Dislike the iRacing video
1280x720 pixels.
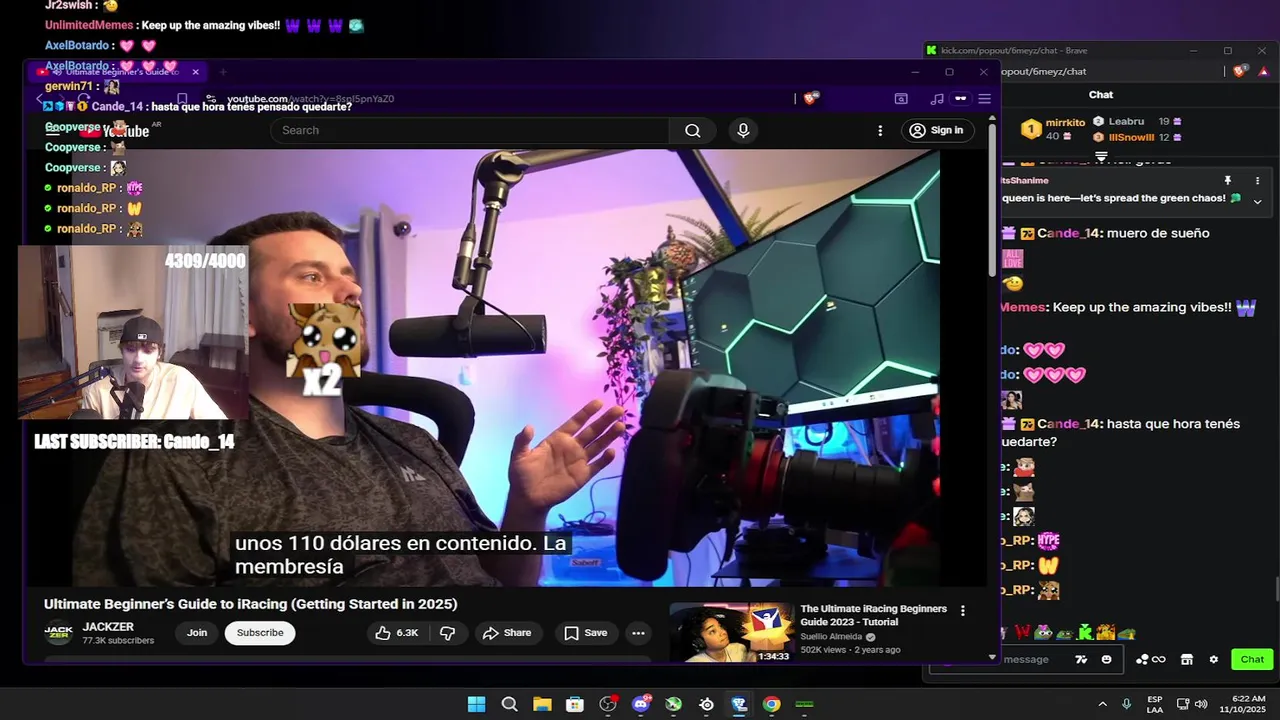[x=448, y=633]
